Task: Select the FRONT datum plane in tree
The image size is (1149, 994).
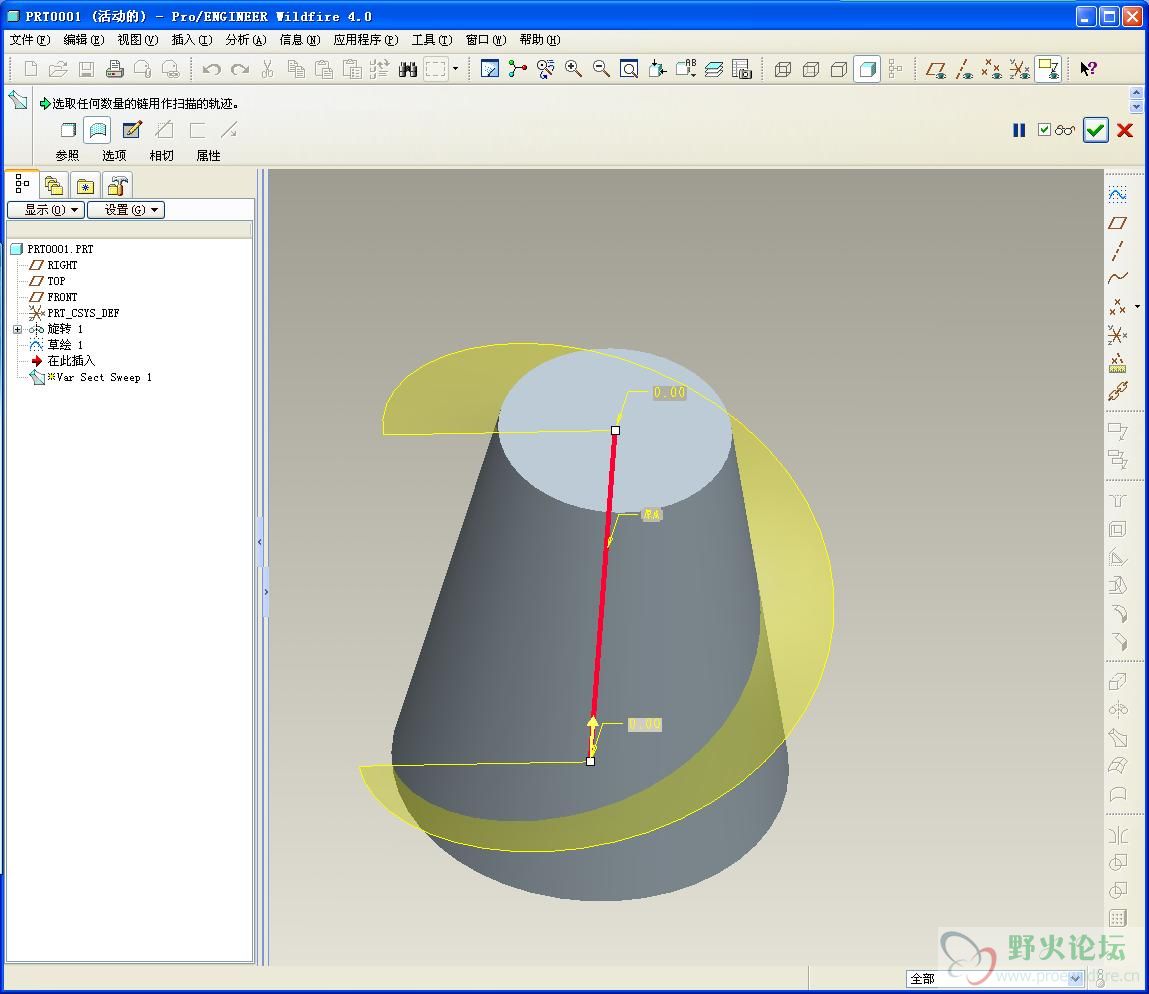Action: (62, 297)
